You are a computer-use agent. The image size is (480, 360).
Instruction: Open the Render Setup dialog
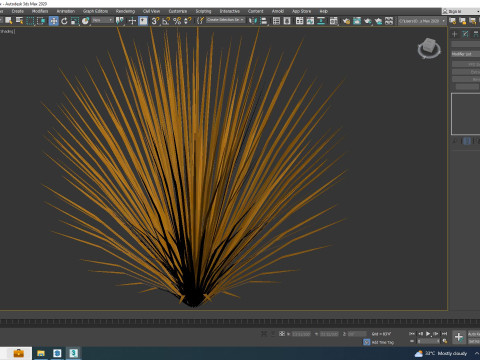coord(346,21)
